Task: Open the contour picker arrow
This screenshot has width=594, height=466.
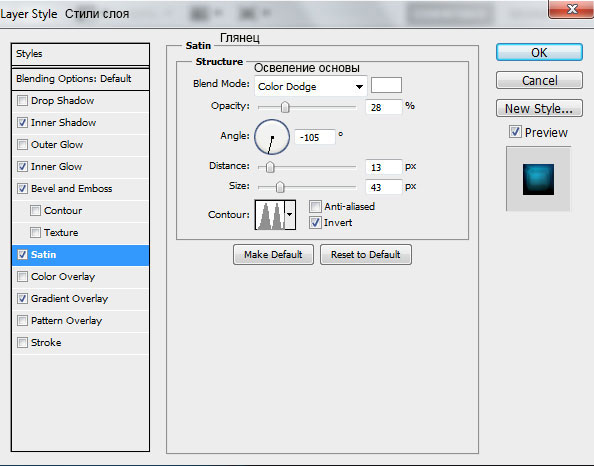Action: pos(290,214)
